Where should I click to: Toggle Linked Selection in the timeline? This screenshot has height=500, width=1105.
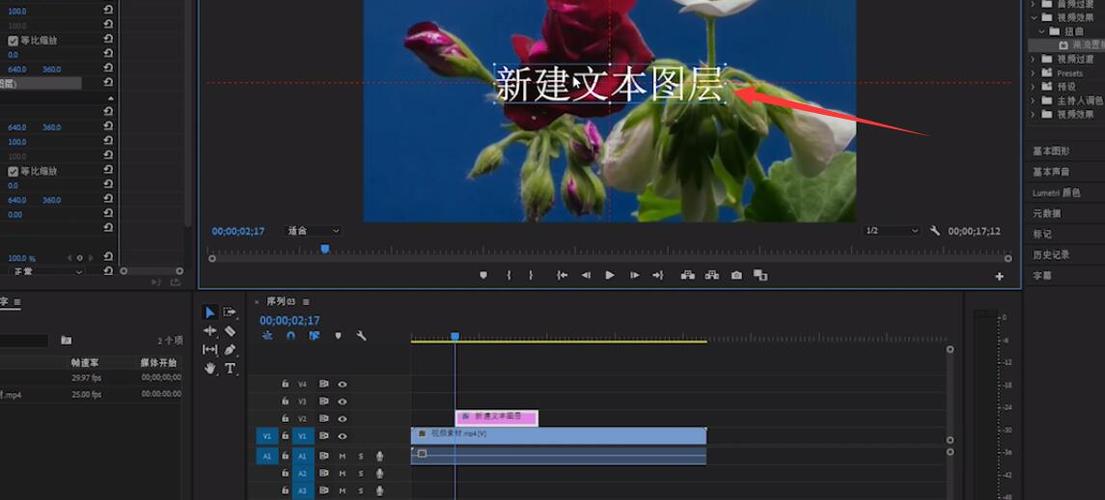pos(314,336)
